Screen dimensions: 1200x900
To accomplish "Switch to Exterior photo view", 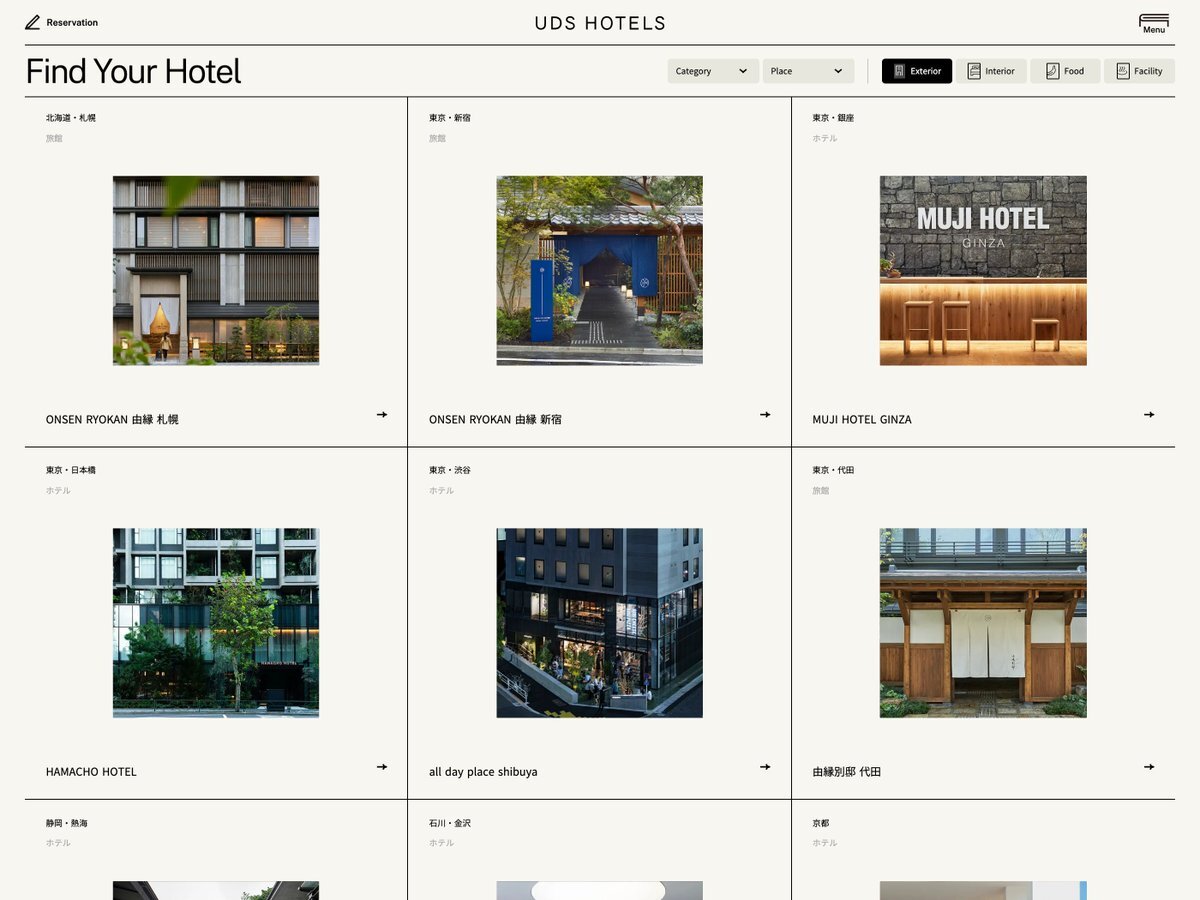I will click(917, 71).
